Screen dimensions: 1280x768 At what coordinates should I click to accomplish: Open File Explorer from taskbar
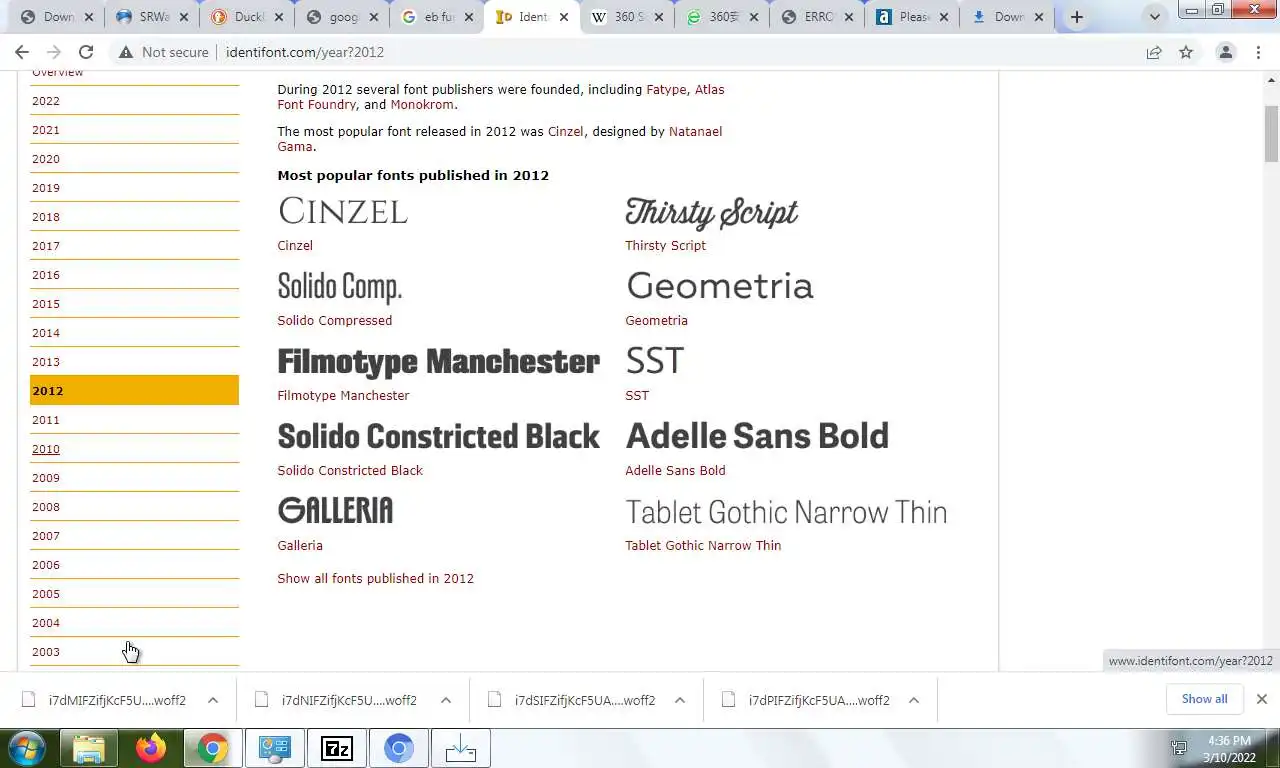coord(89,748)
